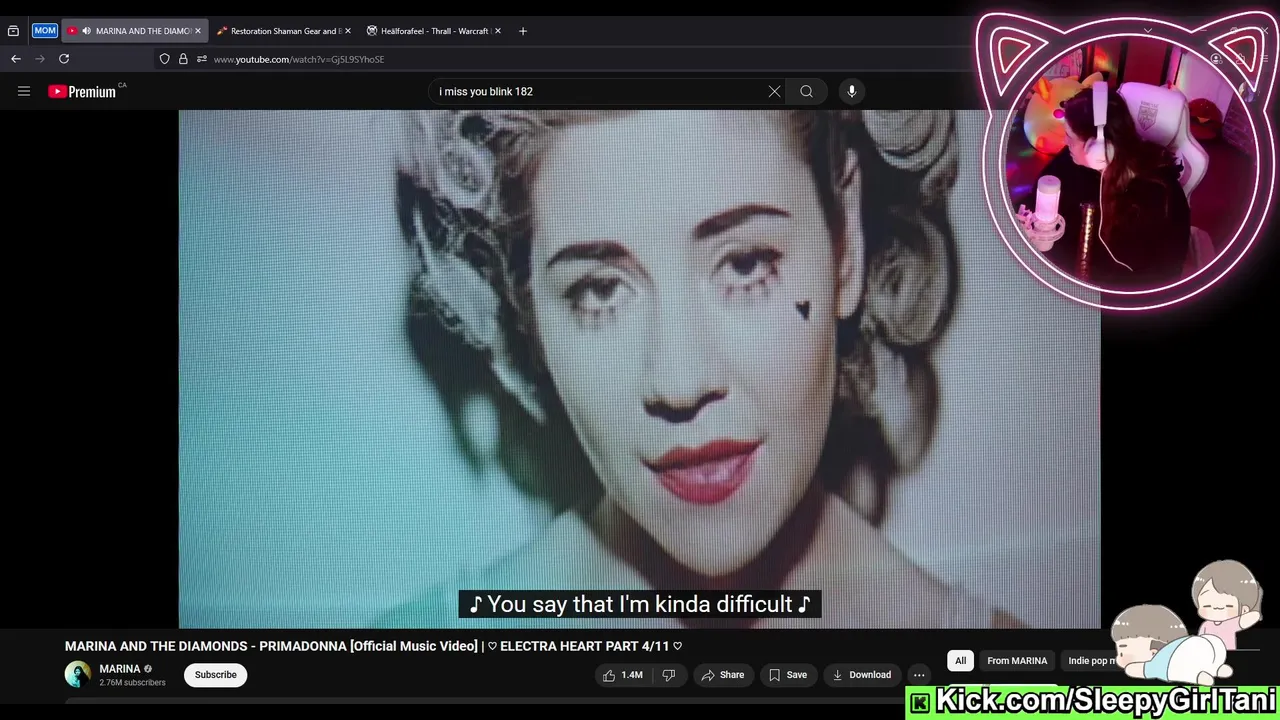Mute the MARINA tab audio icon

coord(86,31)
